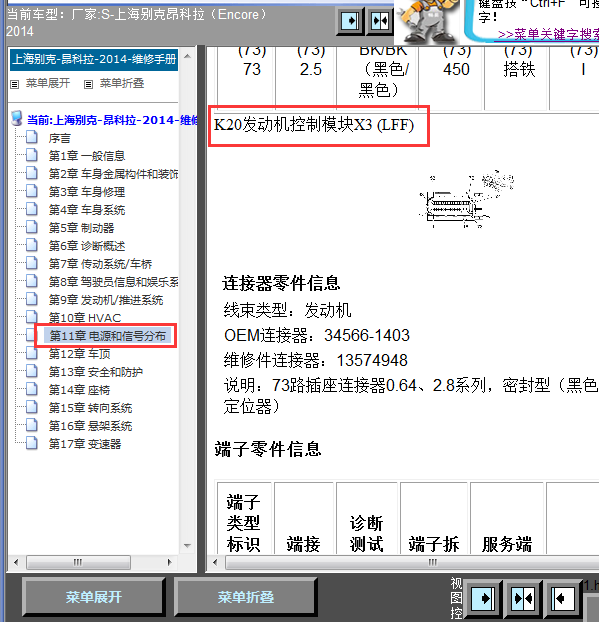Click the tree panel scroll-up arrow

point(188,57)
